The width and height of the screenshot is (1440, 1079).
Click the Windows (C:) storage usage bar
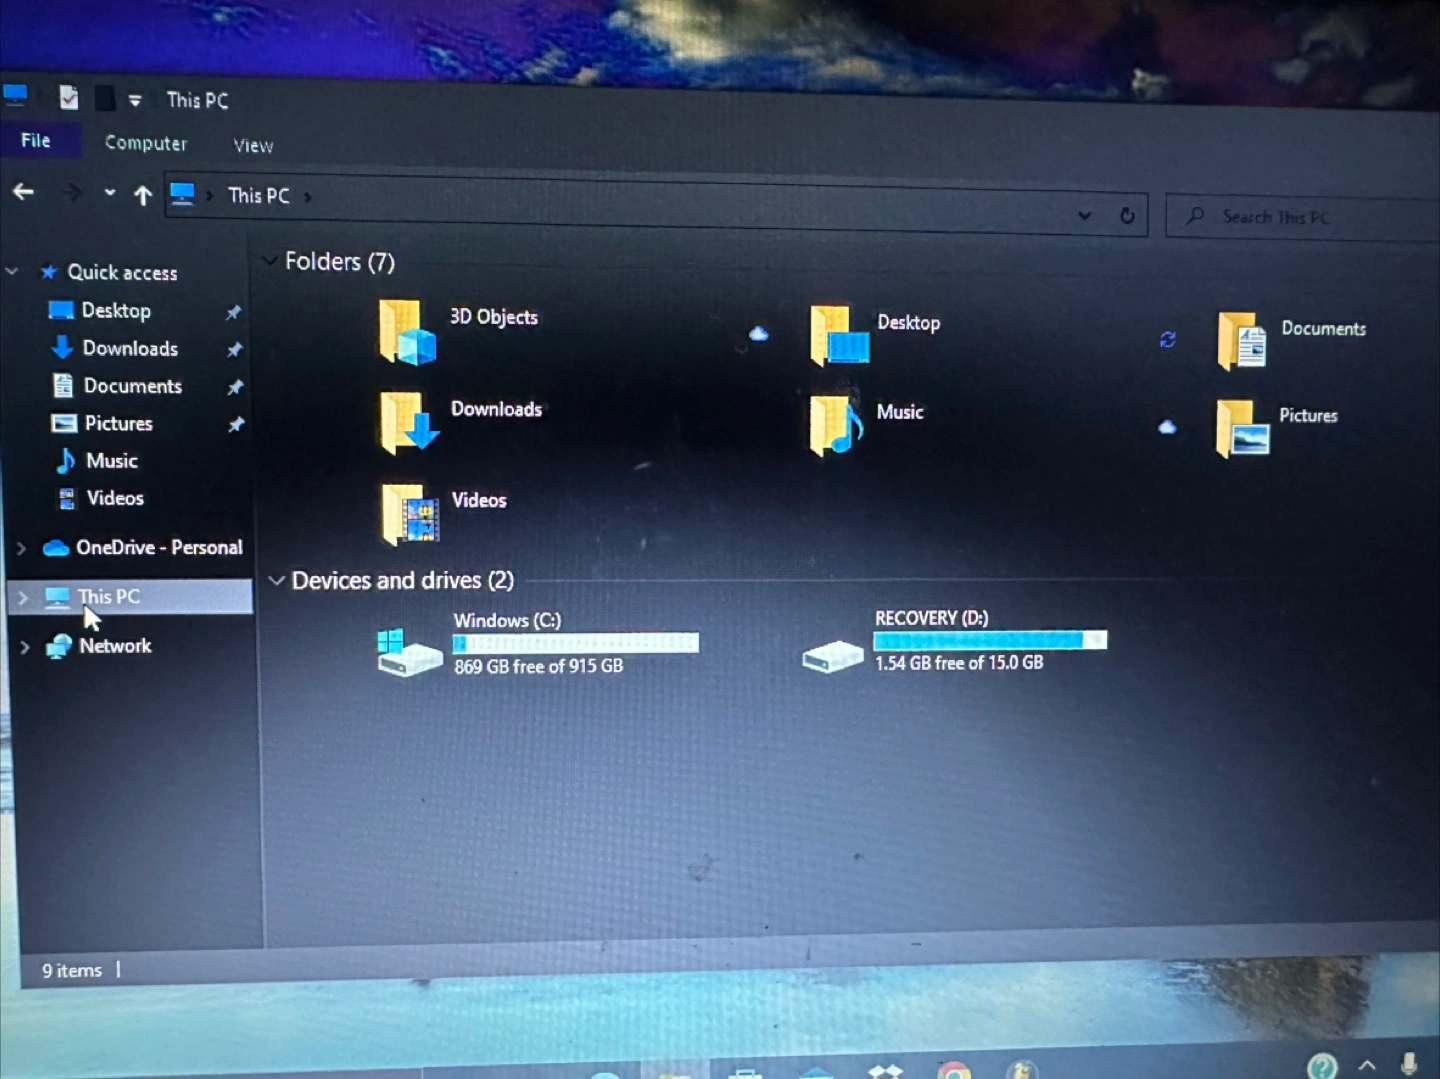pyautogui.click(x=576, y=643)
